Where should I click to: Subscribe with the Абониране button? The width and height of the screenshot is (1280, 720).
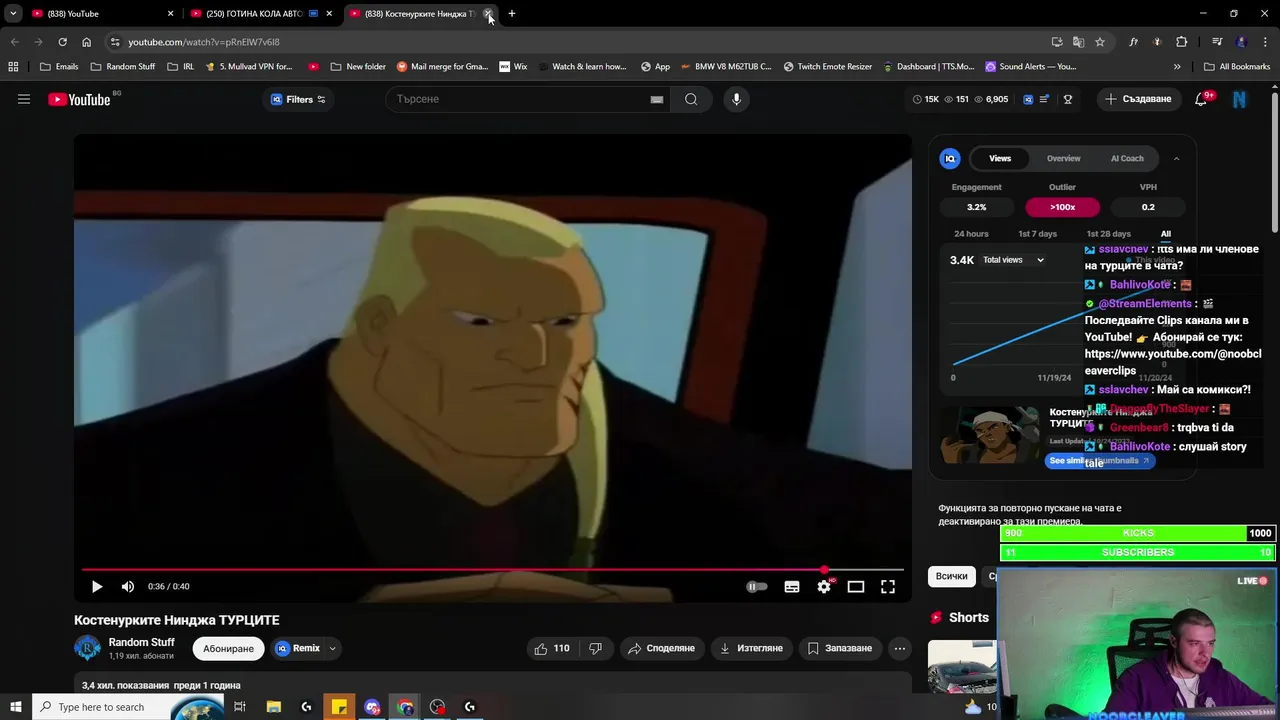tap(228, 648)
